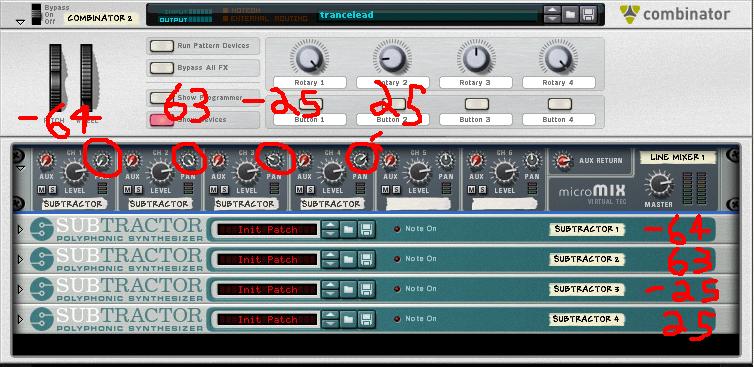Save Subtractor 4 patch floppy icon
The width and height of the screenshot is (754, 367).
366,319
